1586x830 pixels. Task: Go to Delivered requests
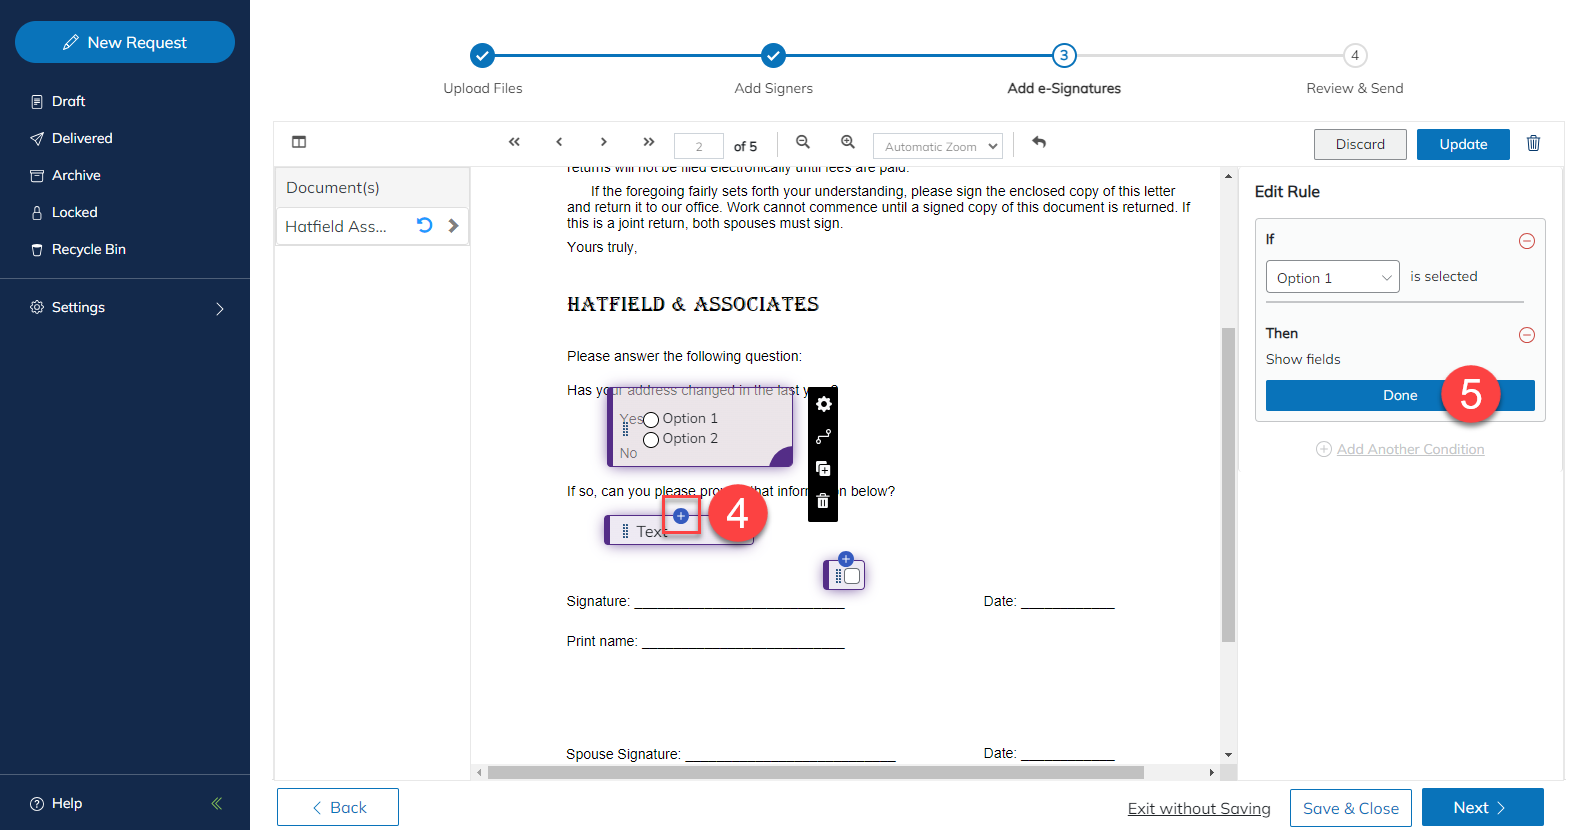[81, 138]
